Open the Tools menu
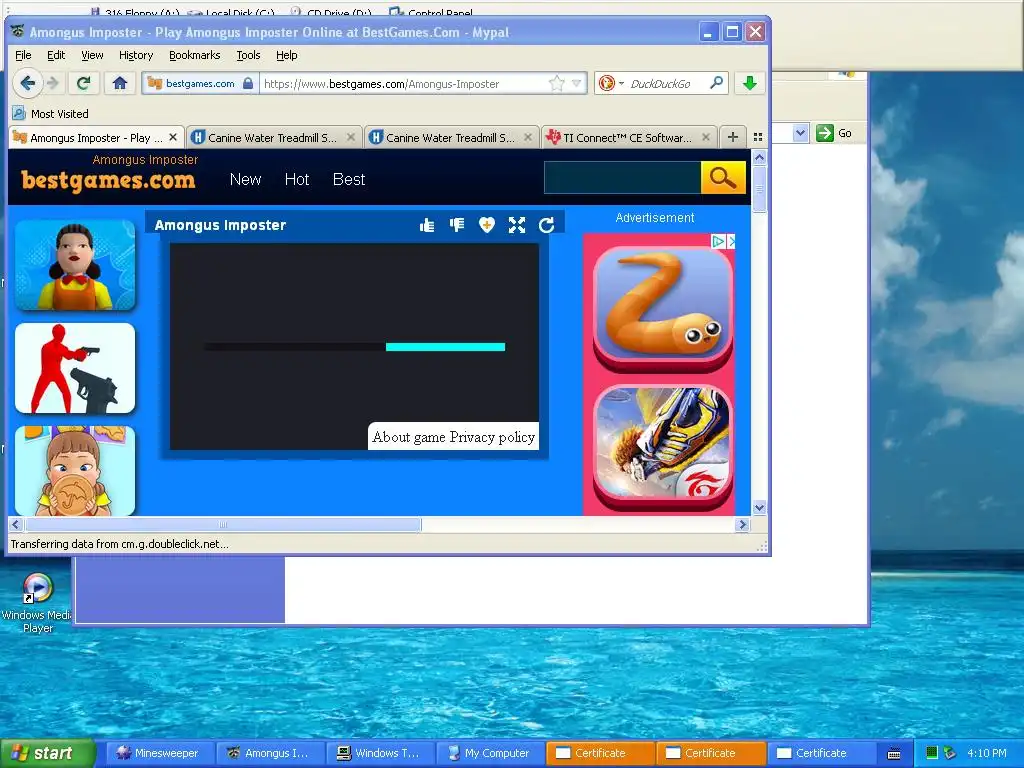 tap(248, 55)
